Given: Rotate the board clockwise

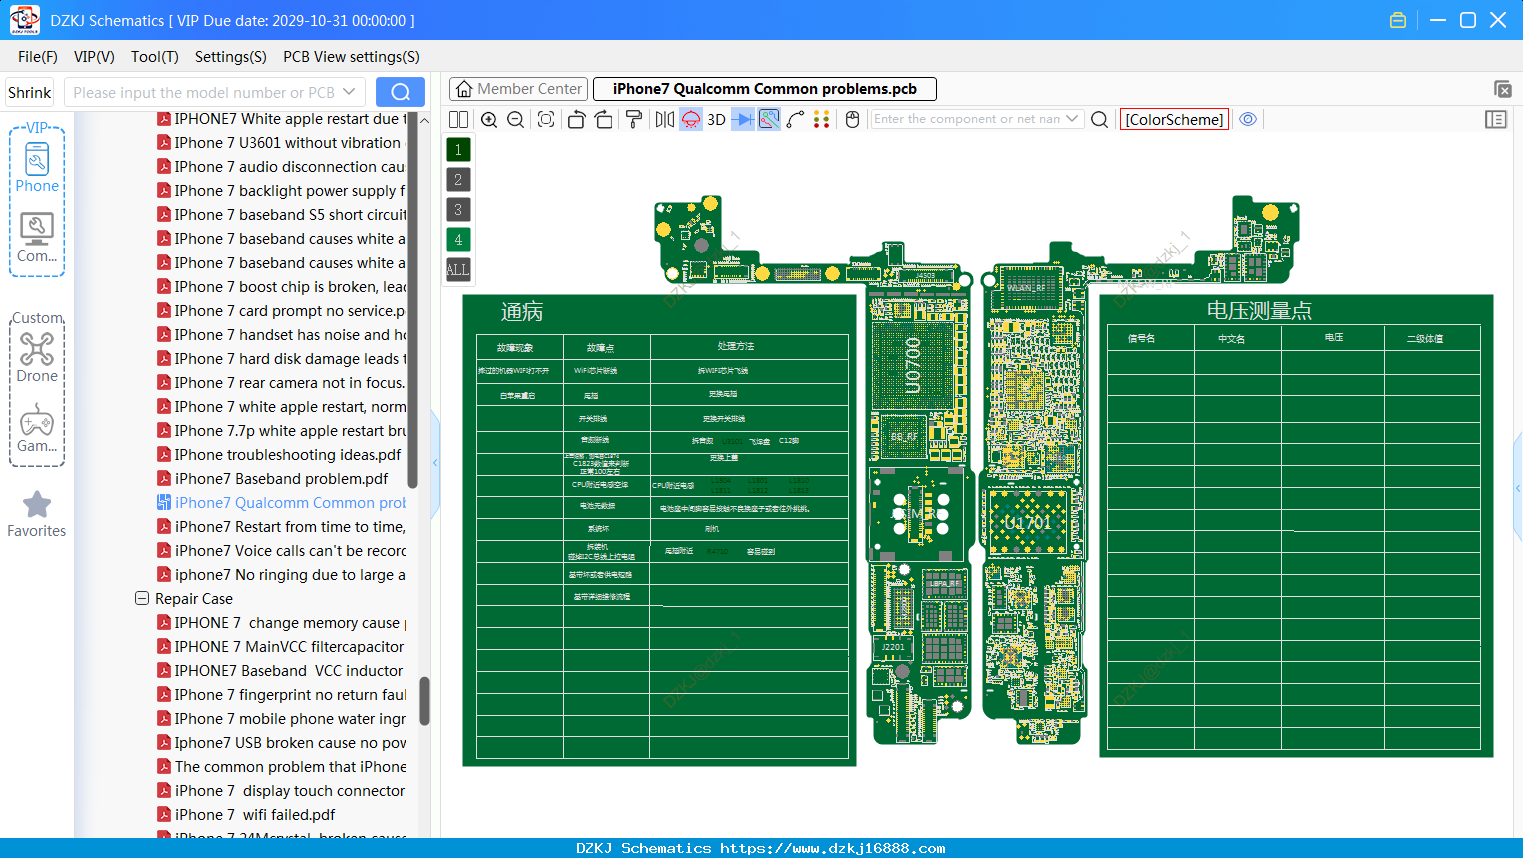Looking at the screenshot, I should point(604,119).
